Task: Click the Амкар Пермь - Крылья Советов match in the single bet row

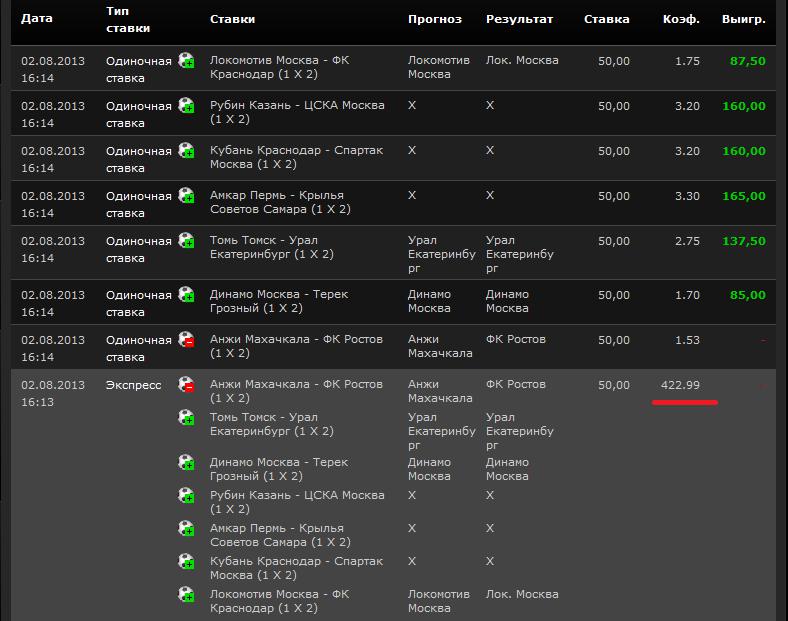Action: tap(280, 202)
